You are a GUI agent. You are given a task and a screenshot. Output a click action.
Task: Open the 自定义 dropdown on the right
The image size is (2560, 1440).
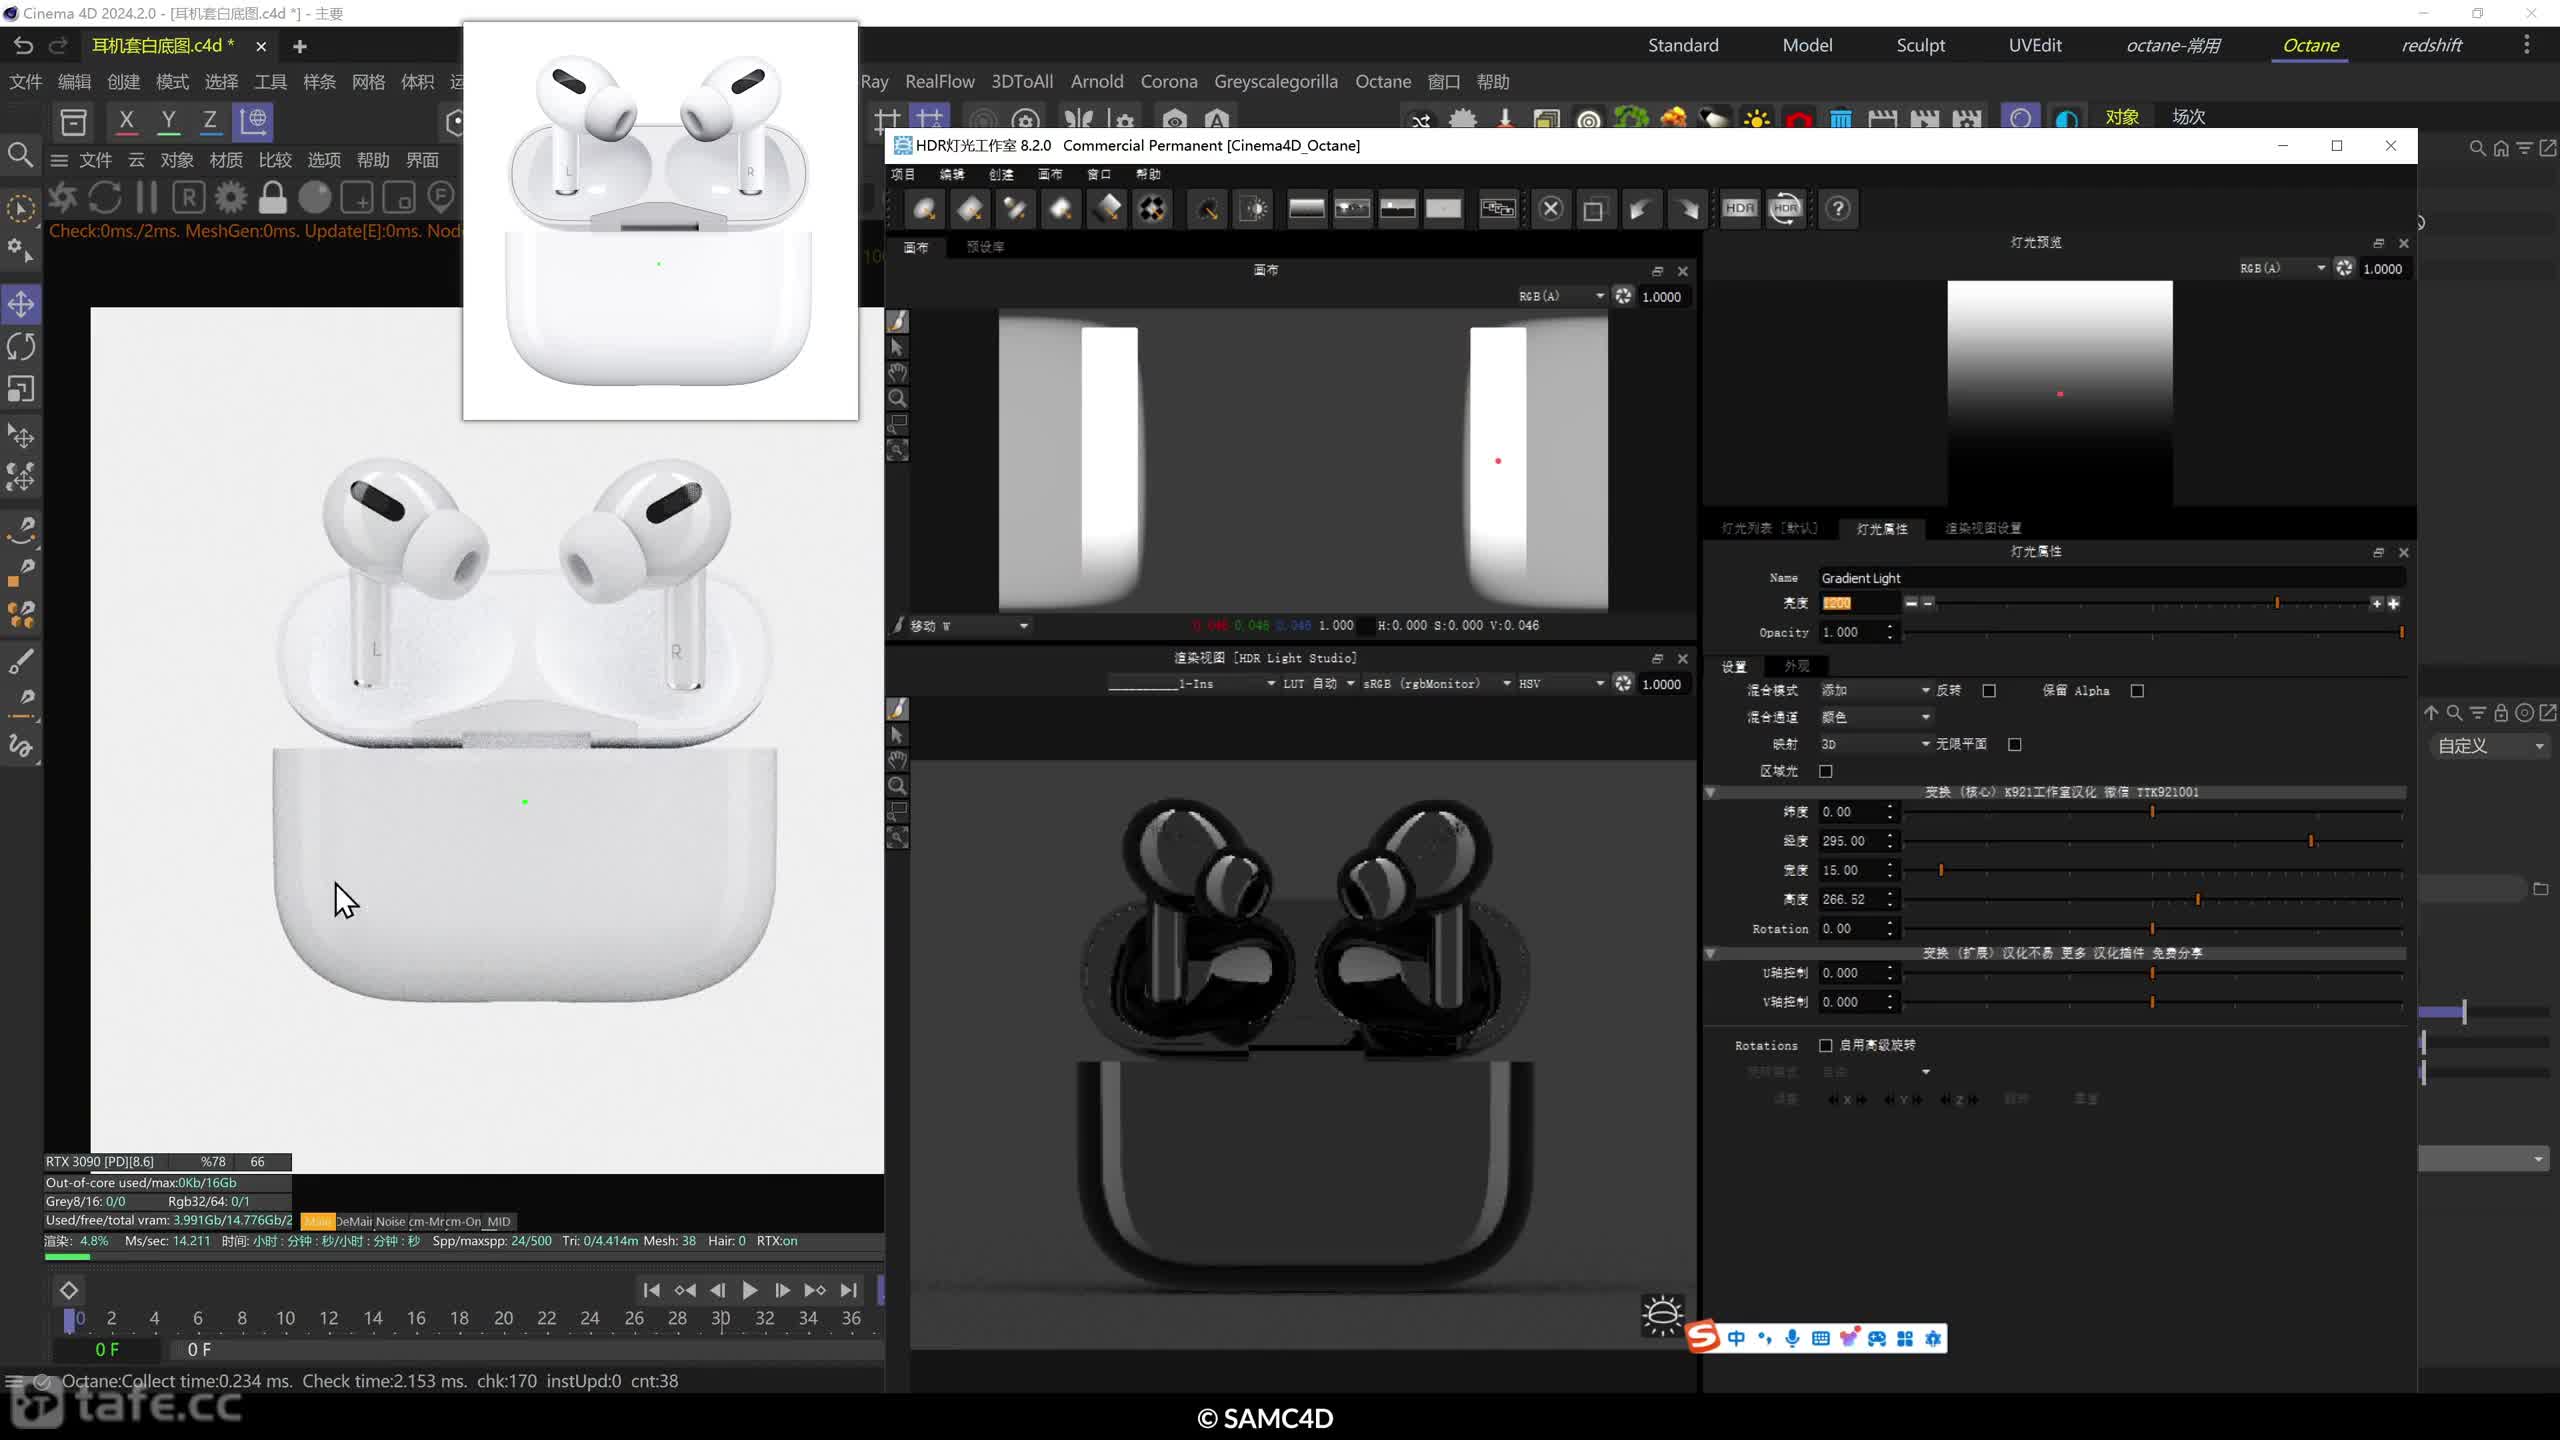pyautogui.click(x=2490, y=746)
